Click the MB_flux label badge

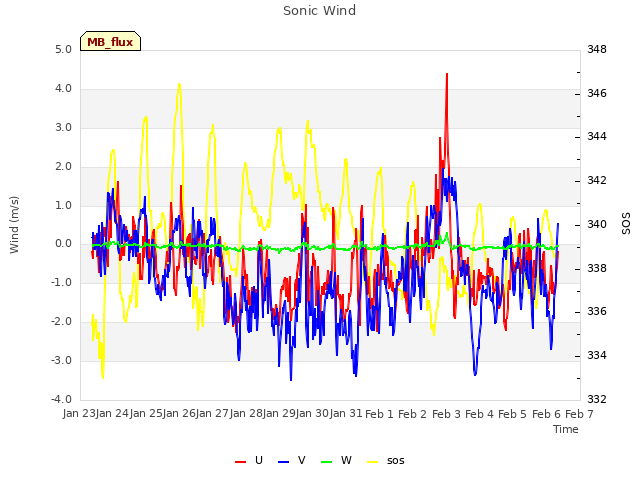click(110, 42)
